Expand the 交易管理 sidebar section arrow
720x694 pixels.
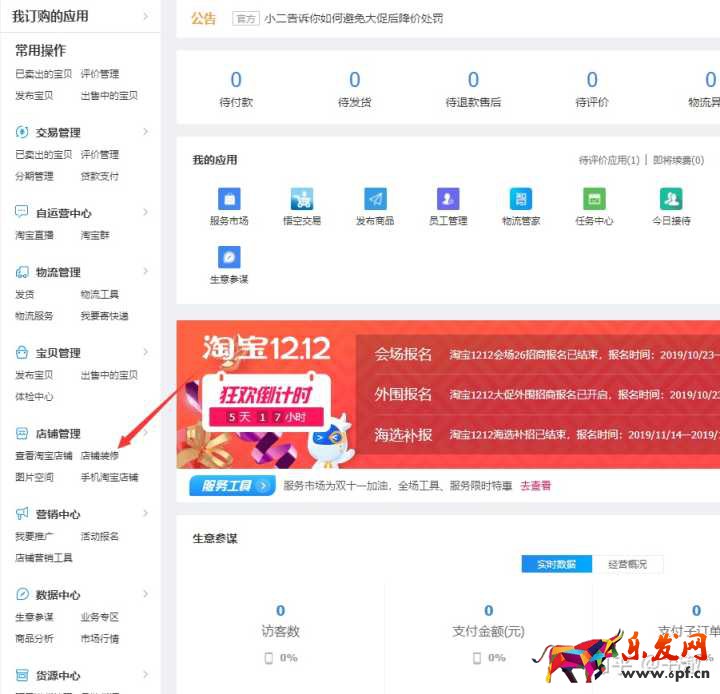pyautogui.click(x=145, y=132)
